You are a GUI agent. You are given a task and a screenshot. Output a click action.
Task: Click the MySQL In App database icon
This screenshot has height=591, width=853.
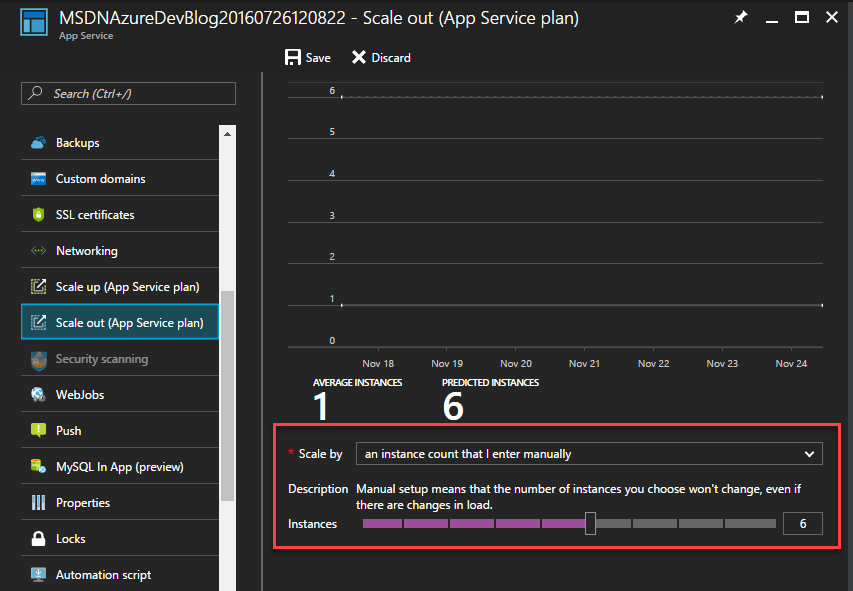tap(38, 466)
